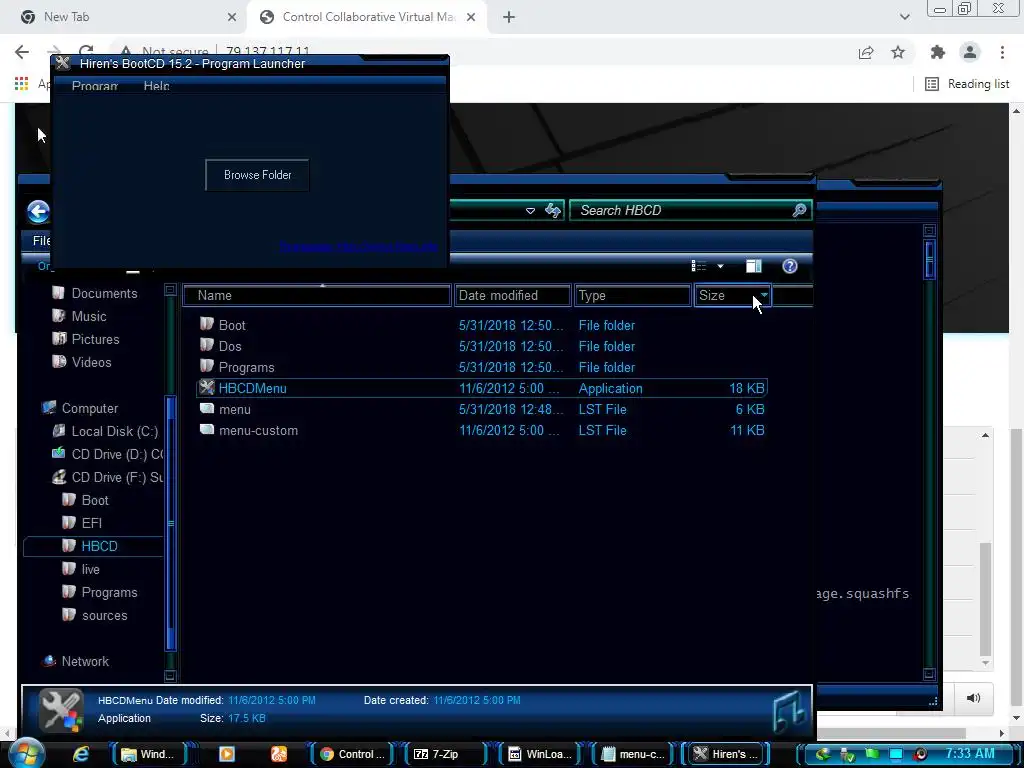
Task: Sort by the Name column header
Action: coord(317,295)
